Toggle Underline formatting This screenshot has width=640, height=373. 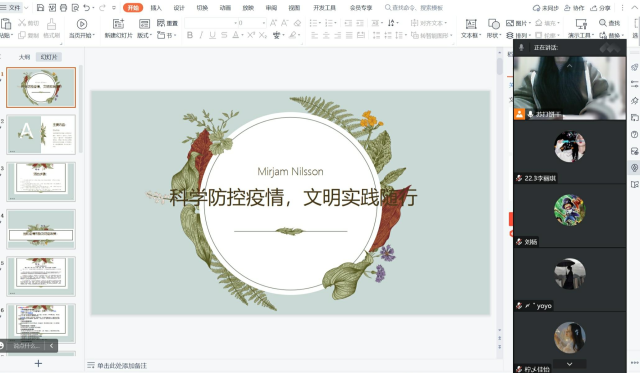(212, 35)
